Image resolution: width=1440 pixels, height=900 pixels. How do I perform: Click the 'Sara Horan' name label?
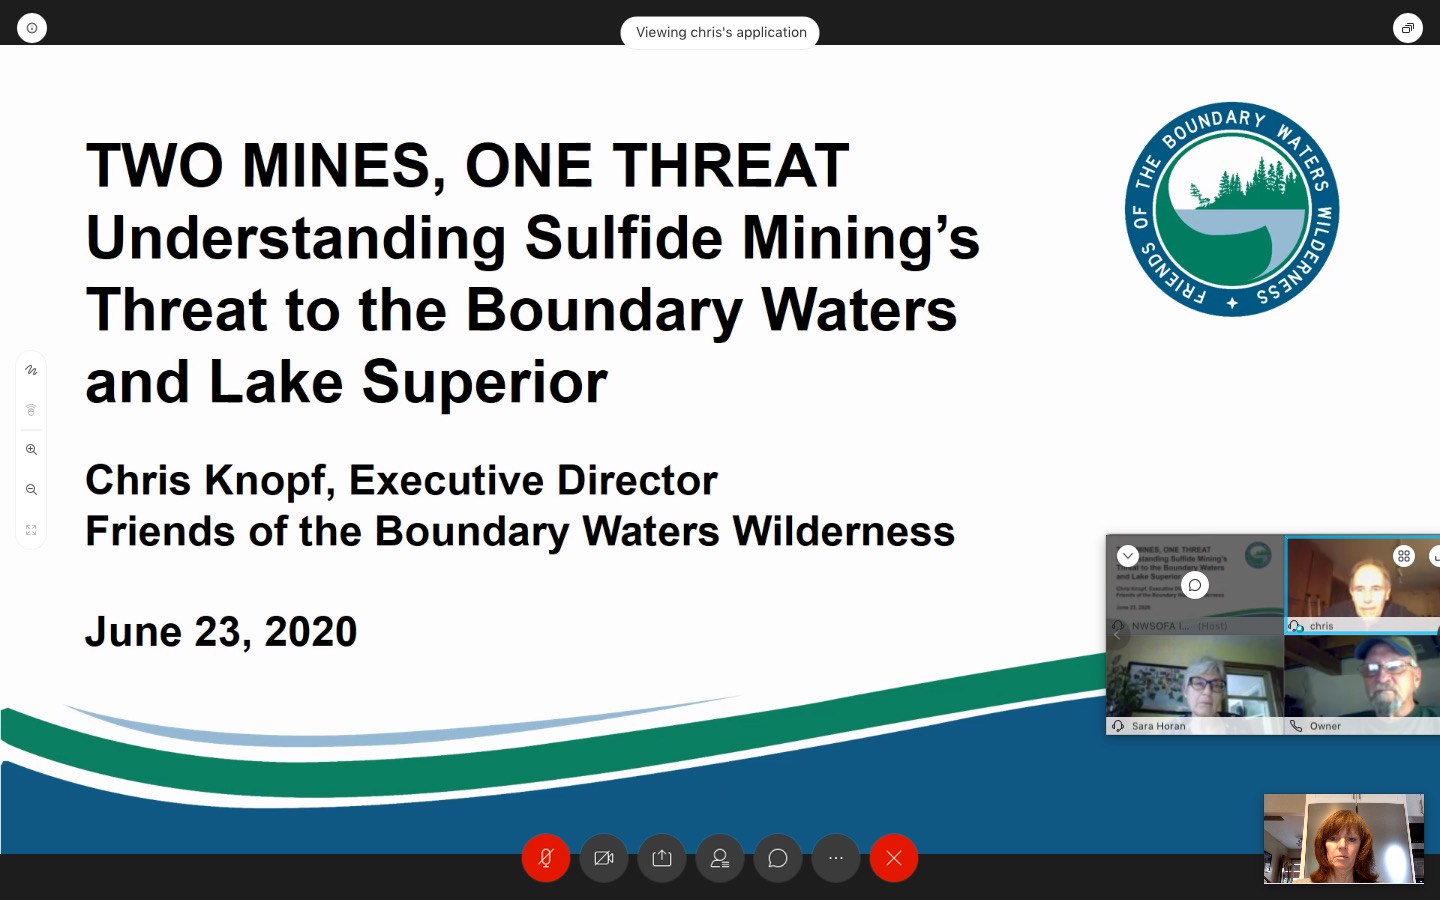pos(1158,726)
